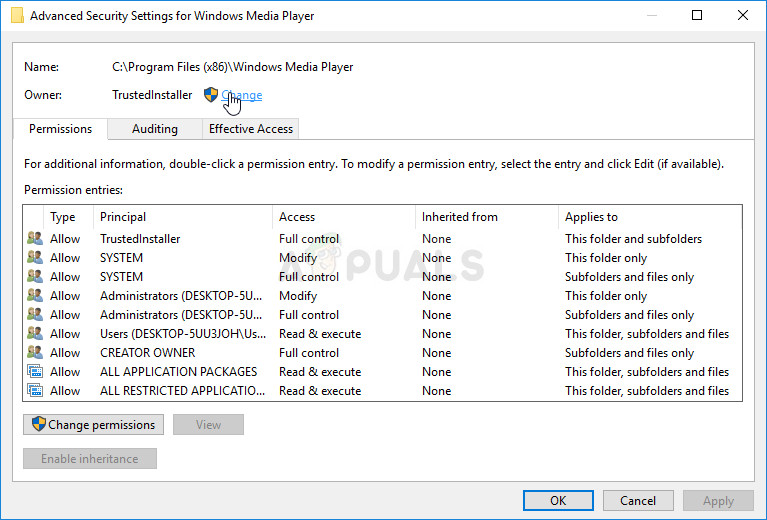Cancel the security settings dialog
The image size is (767, 520).
[x=638, y=501]
